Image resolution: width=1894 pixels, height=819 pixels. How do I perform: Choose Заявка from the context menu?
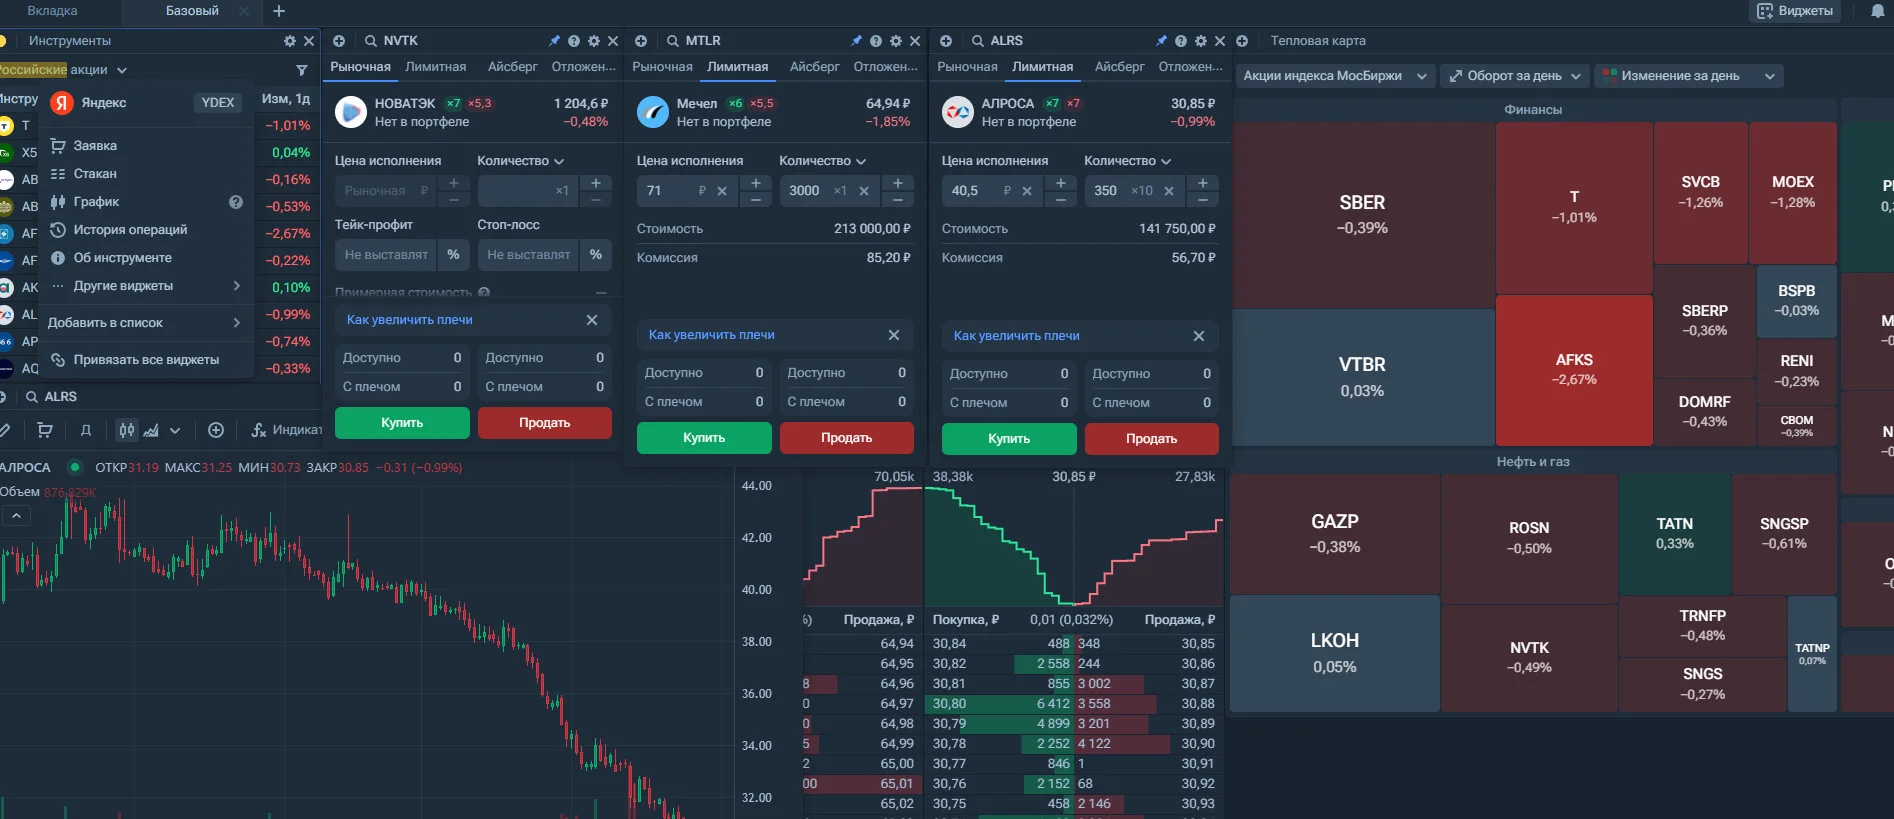(x=145, y=146)
